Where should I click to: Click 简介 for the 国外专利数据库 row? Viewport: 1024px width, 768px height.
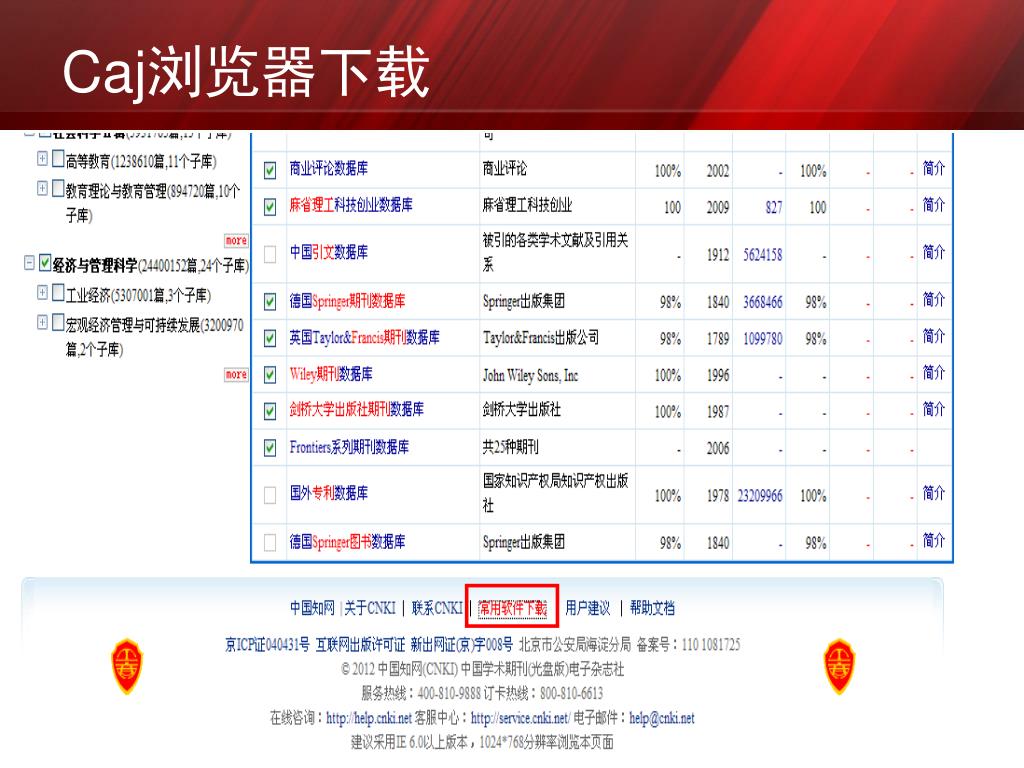934,493
